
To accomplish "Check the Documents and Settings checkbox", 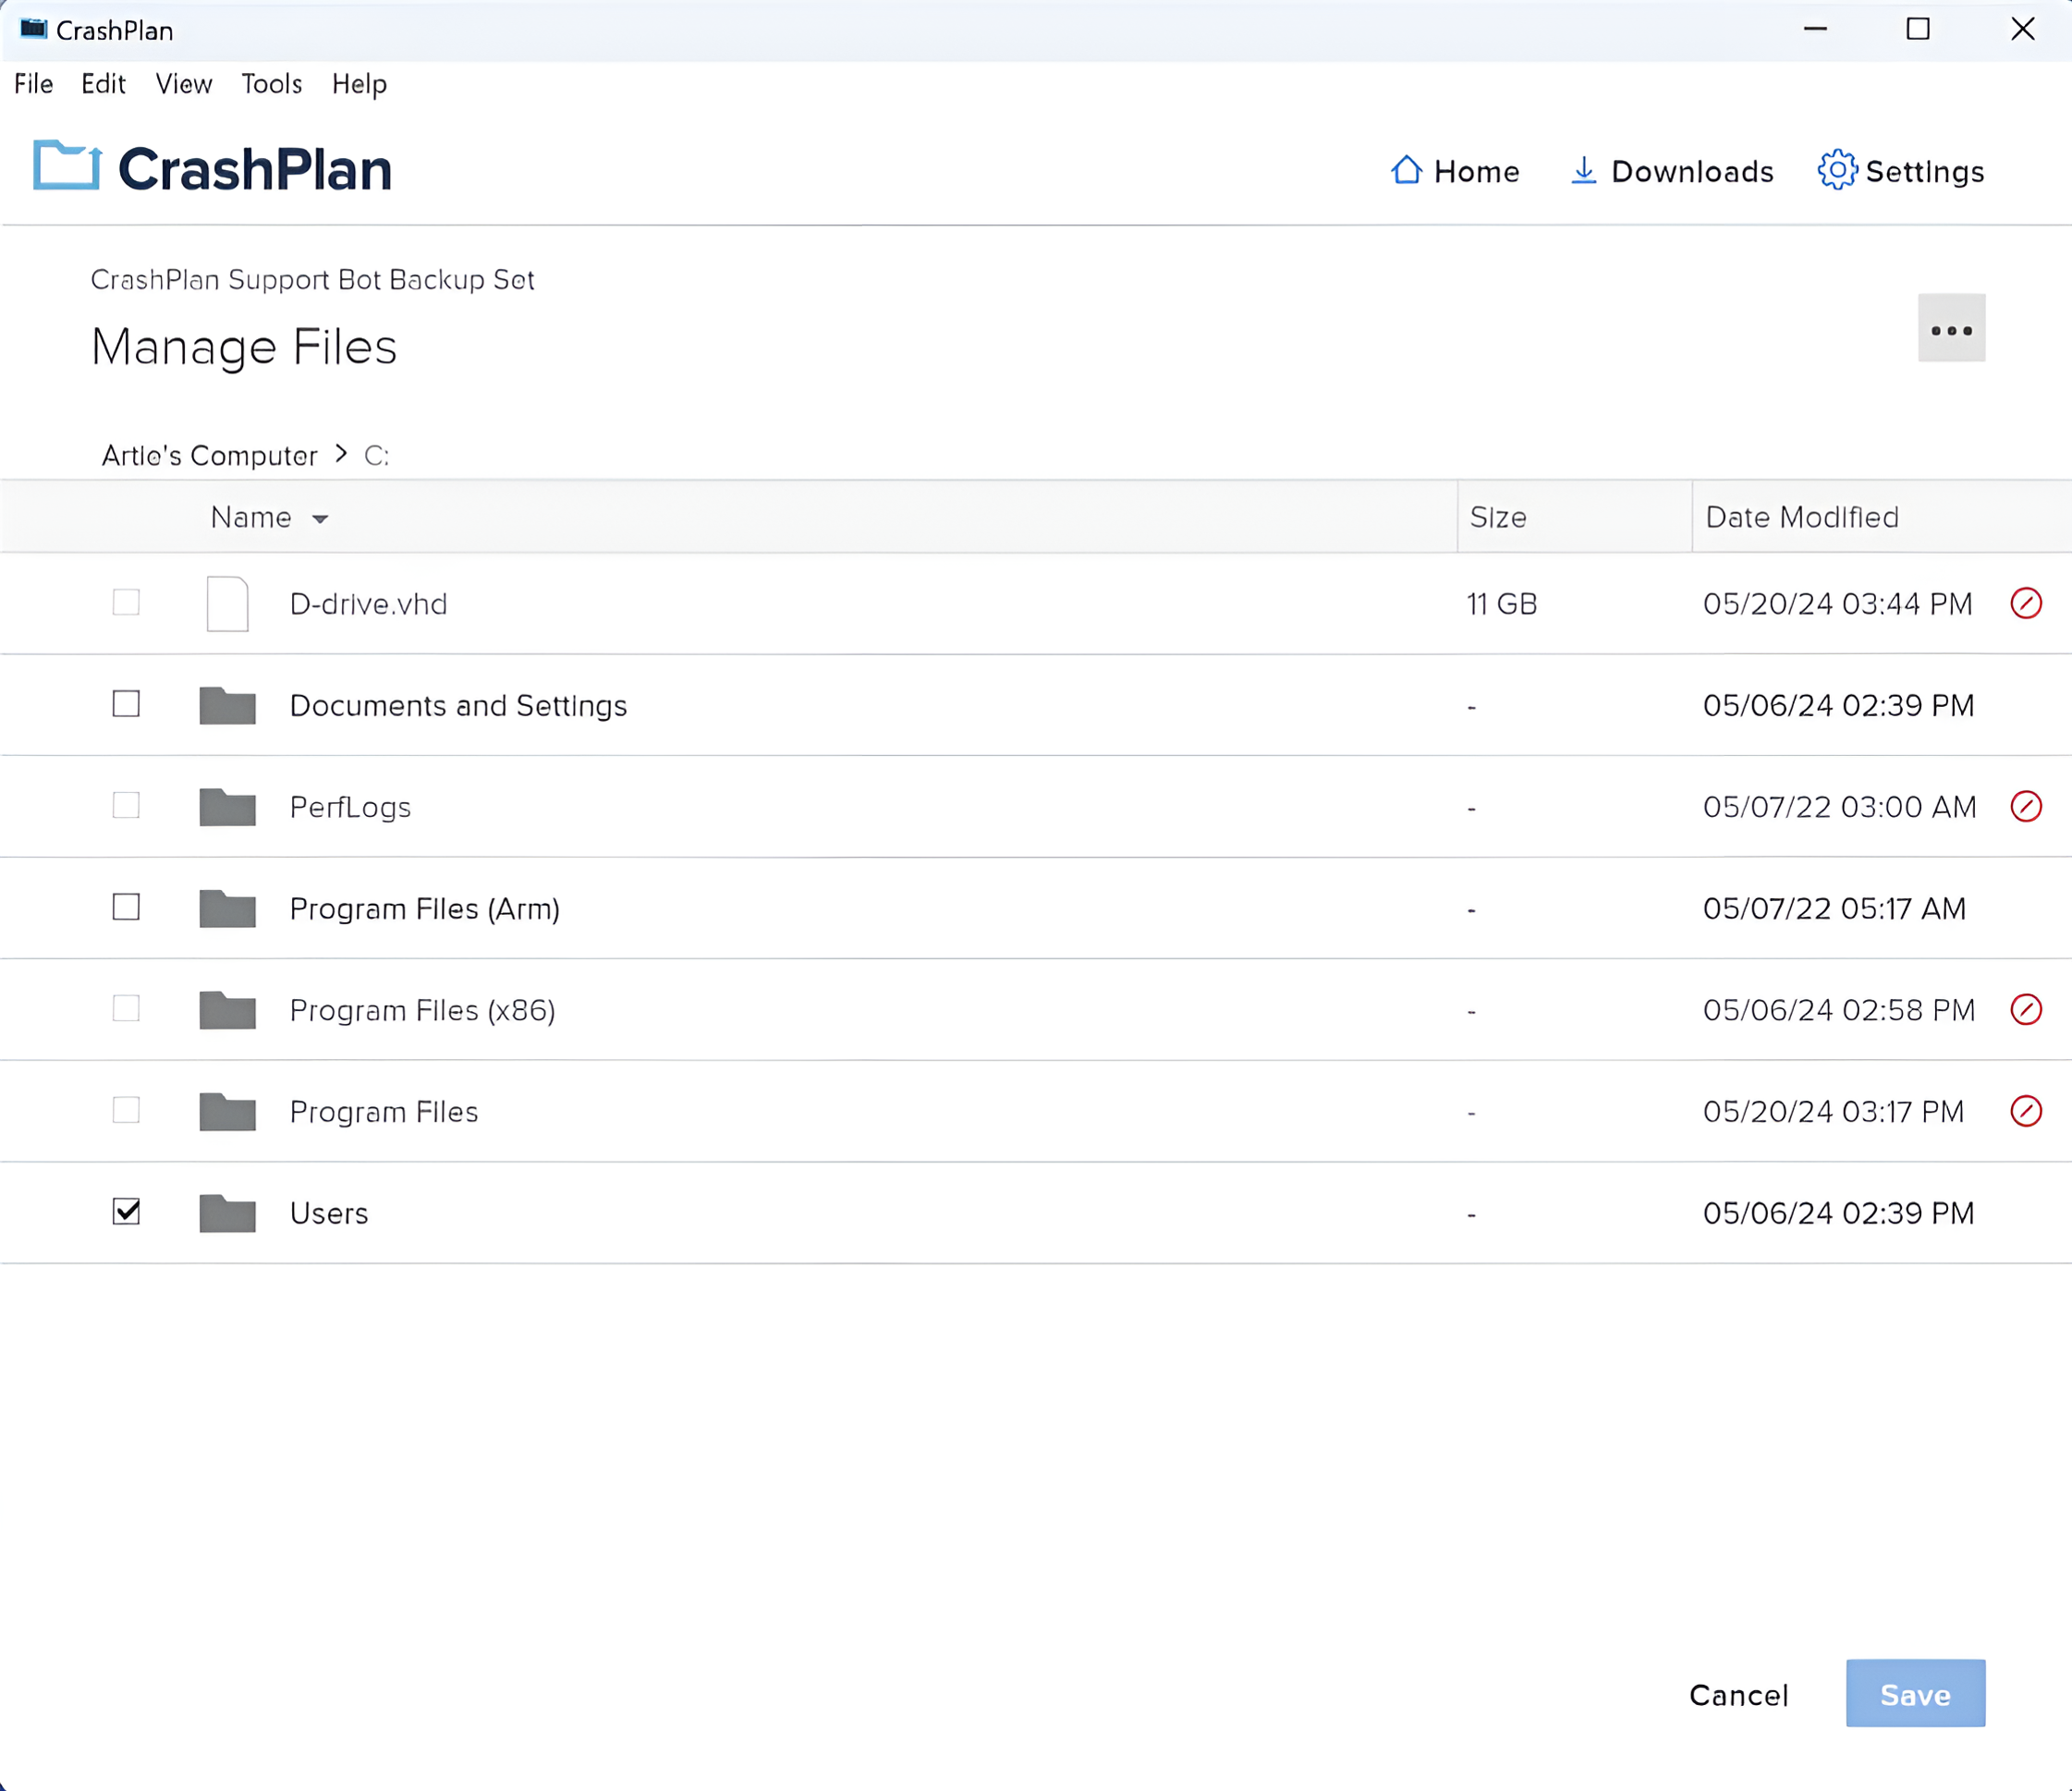I will tap(126, 704).
